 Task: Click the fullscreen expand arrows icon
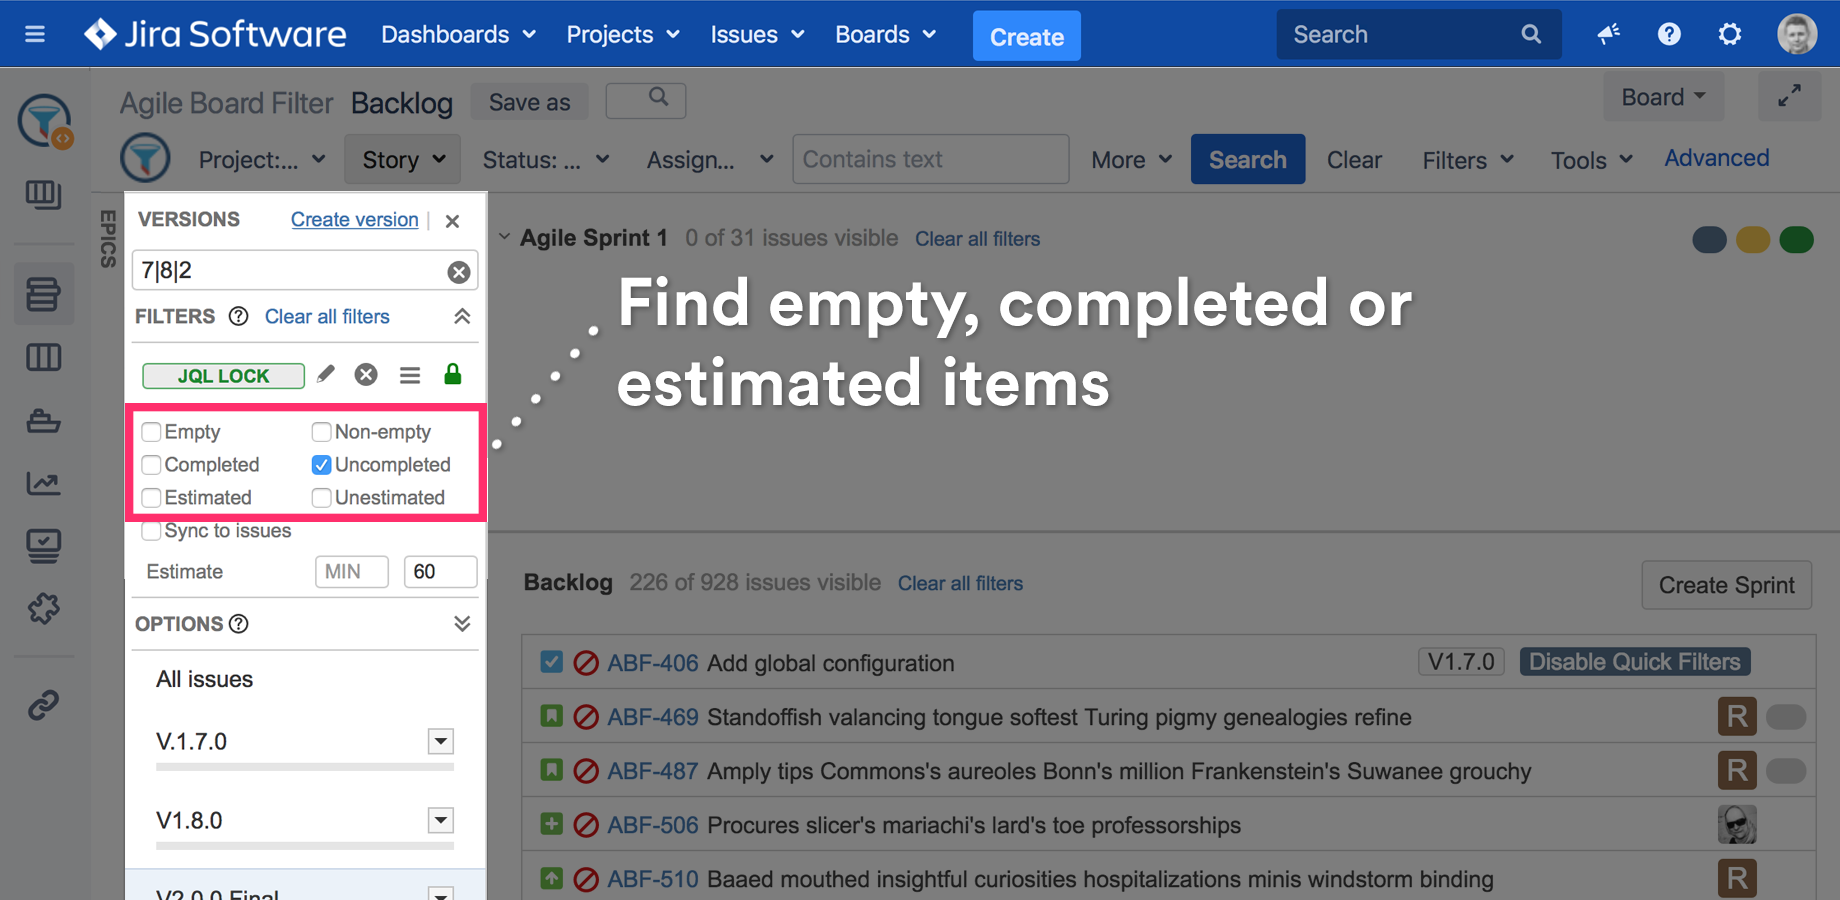(1789, 96)
